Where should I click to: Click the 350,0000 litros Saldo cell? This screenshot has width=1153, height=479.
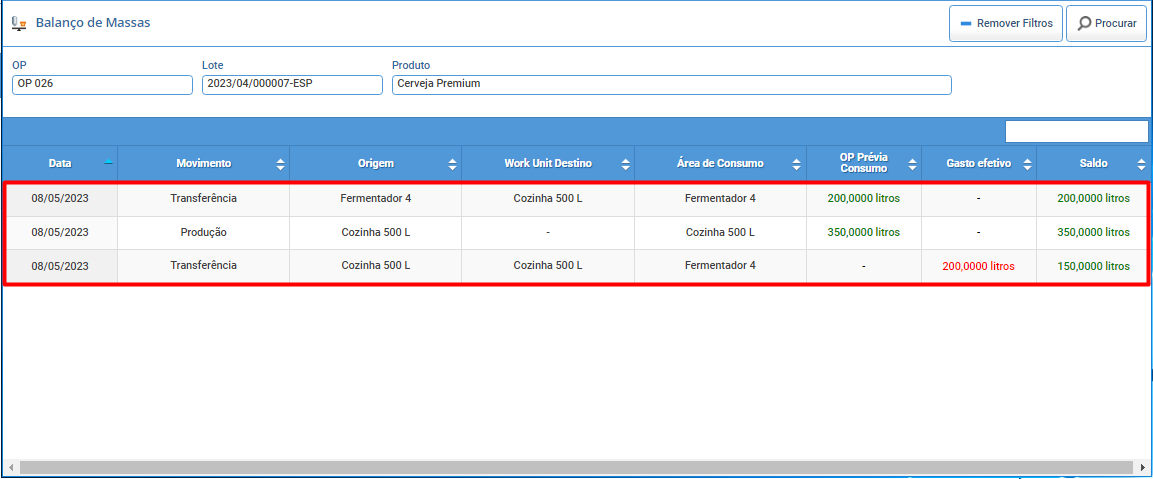(1093, 233)
